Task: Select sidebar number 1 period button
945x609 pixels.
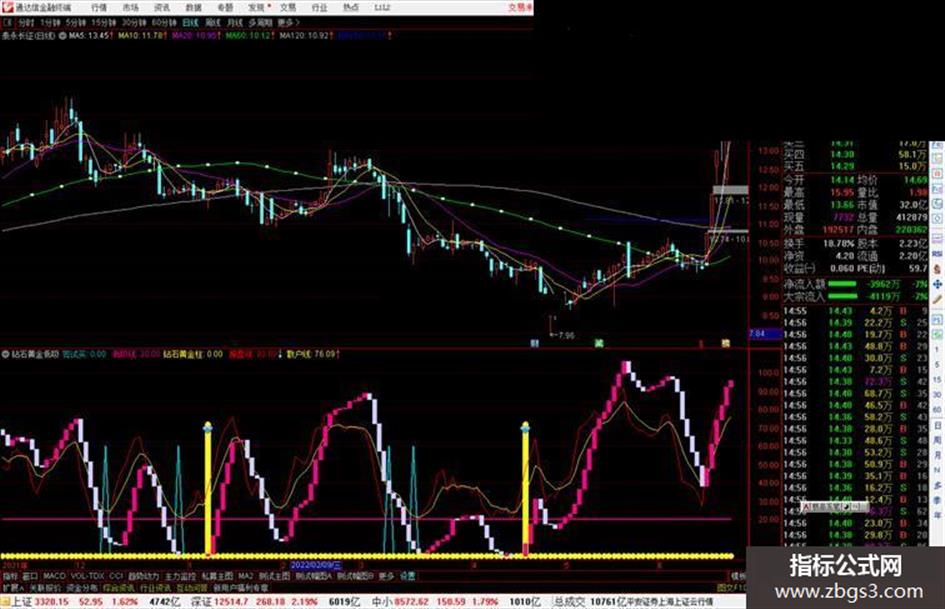Action: click(x=937, y=349)
